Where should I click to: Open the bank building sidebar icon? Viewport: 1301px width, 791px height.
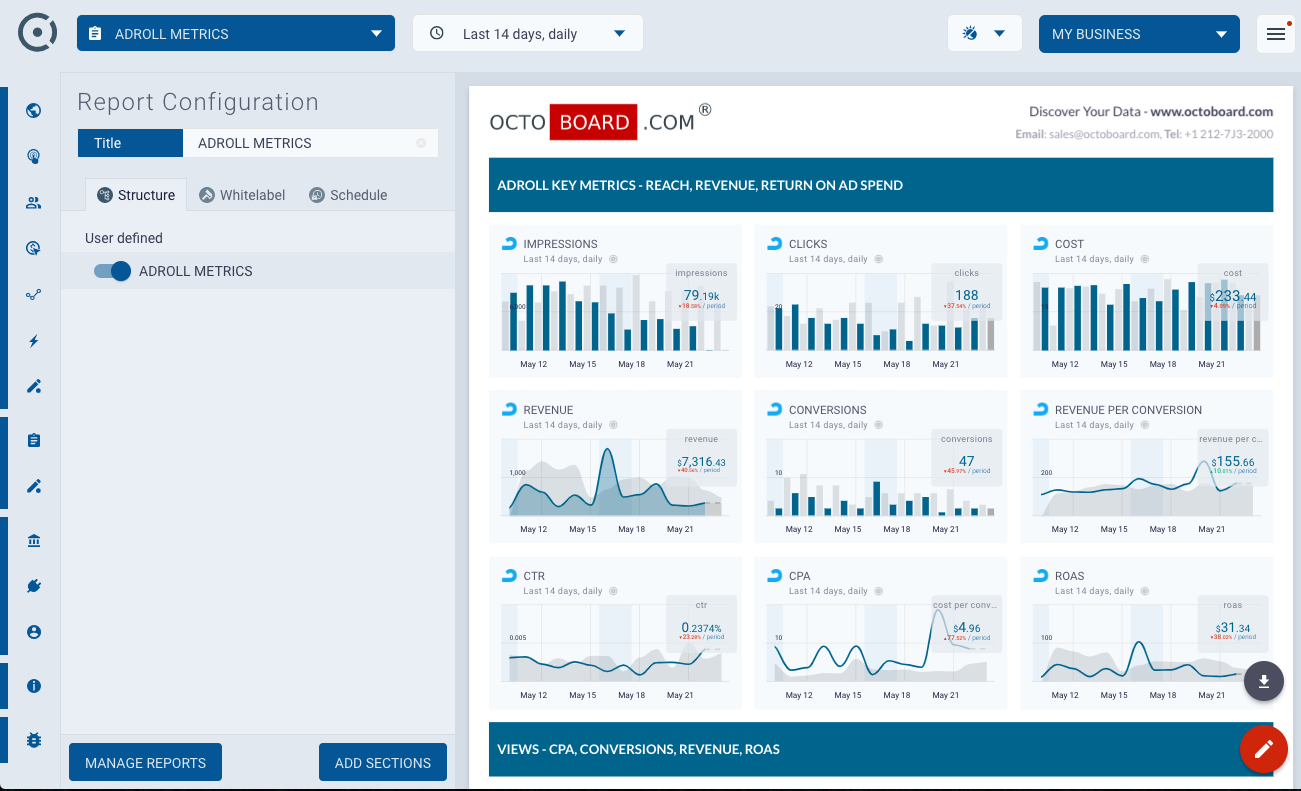[34, 541]
